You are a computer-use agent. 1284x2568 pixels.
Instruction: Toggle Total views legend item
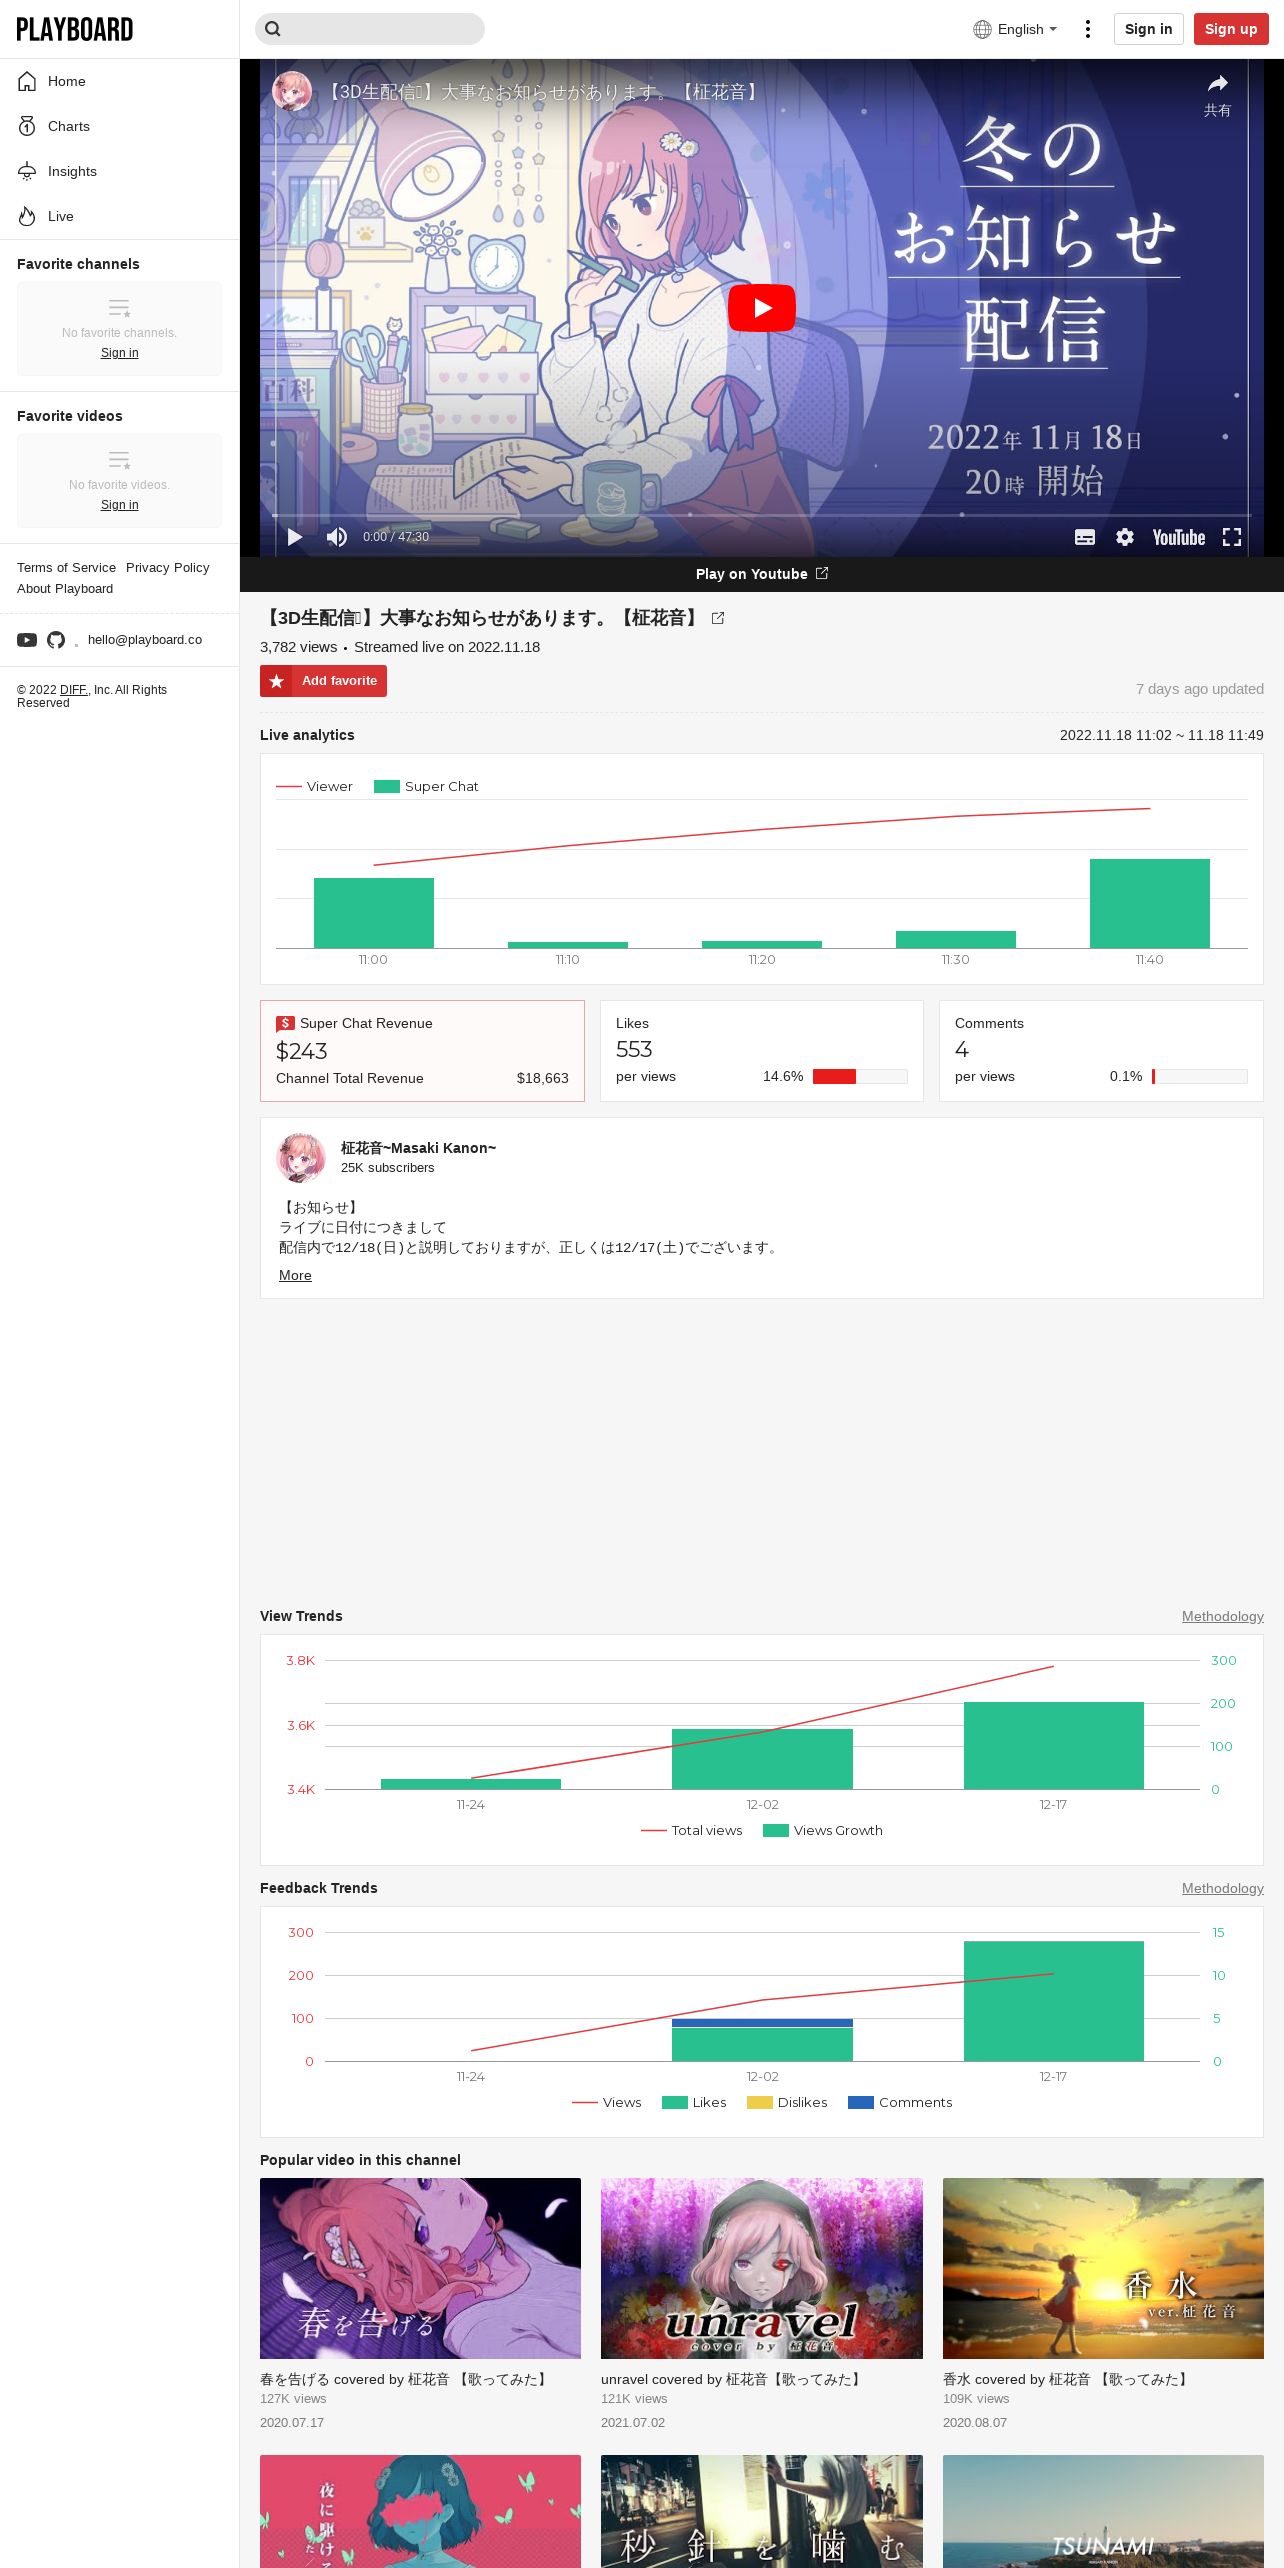point(692,1830)
